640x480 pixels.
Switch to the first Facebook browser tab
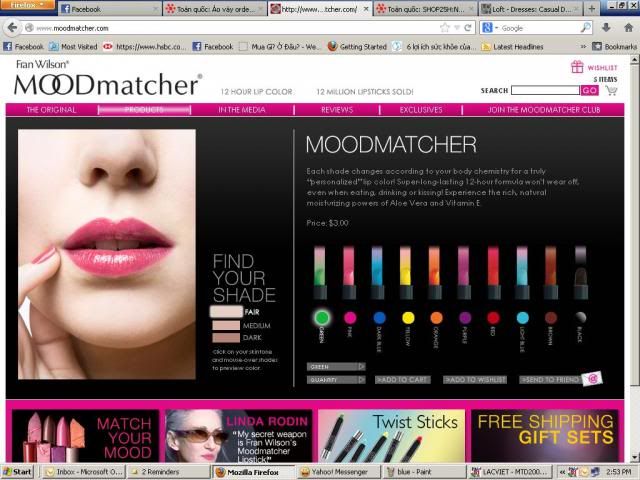(x=109, y=9)
